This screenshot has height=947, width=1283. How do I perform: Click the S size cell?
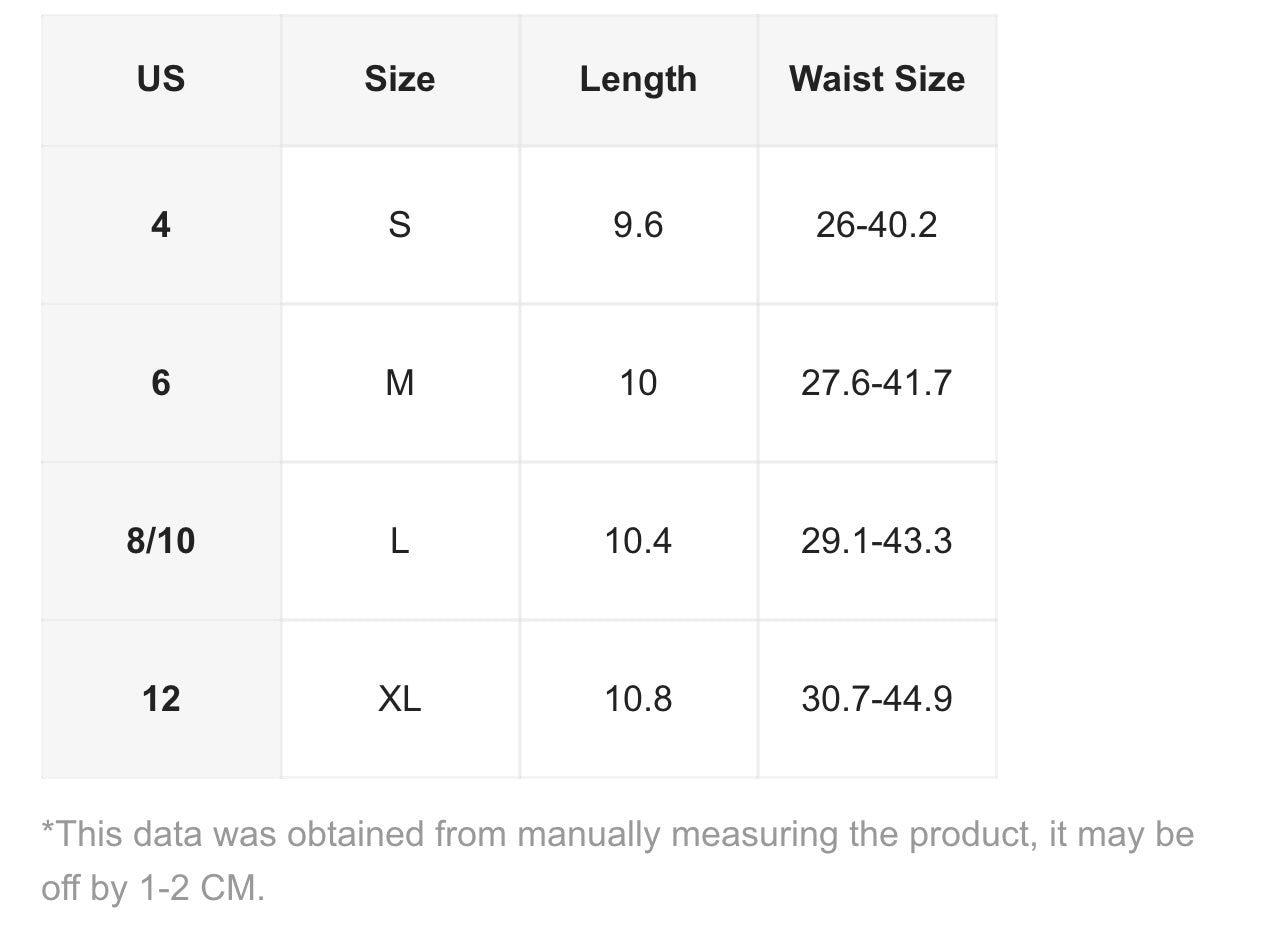click(400, 225)
